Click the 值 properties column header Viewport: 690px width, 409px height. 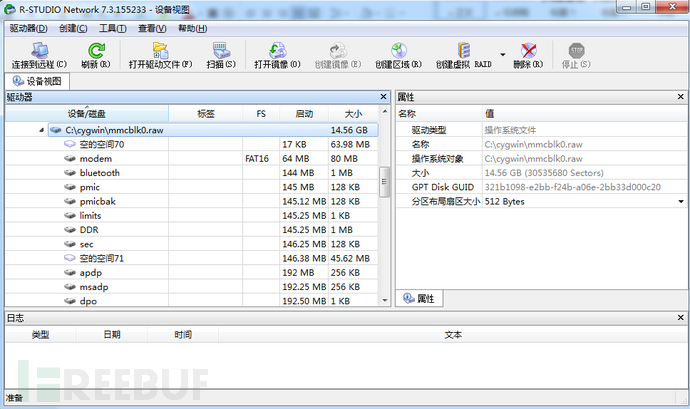pos(585,114)
